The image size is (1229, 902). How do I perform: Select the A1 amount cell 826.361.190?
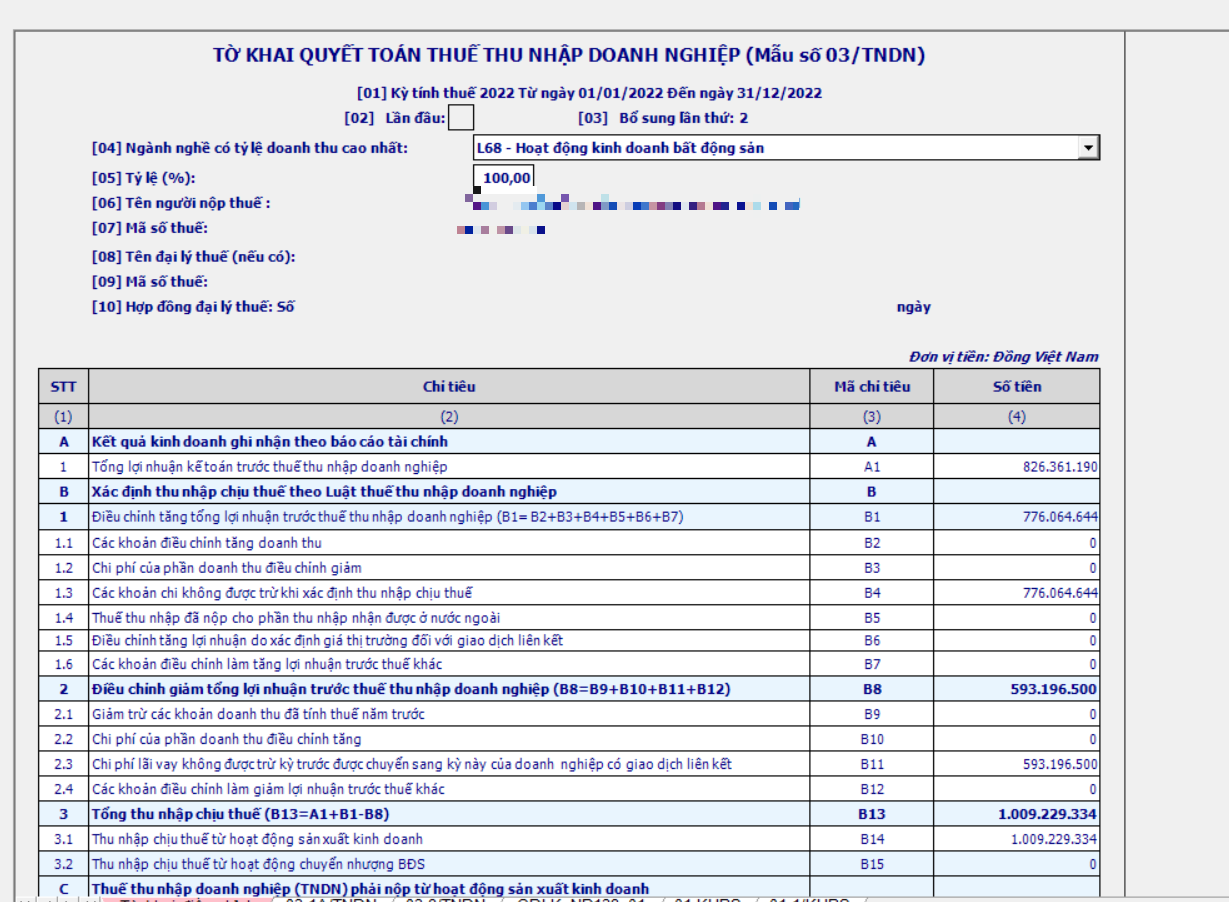coord(1016,467)
